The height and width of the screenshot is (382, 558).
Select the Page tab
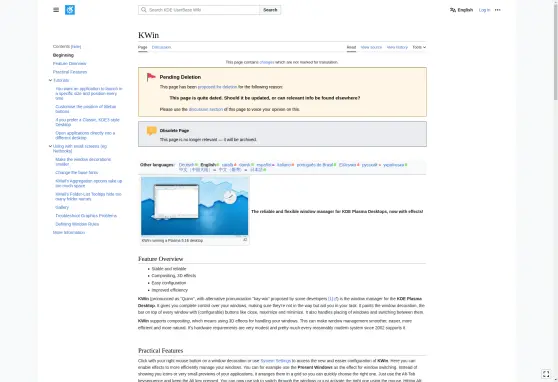(142, 47)
